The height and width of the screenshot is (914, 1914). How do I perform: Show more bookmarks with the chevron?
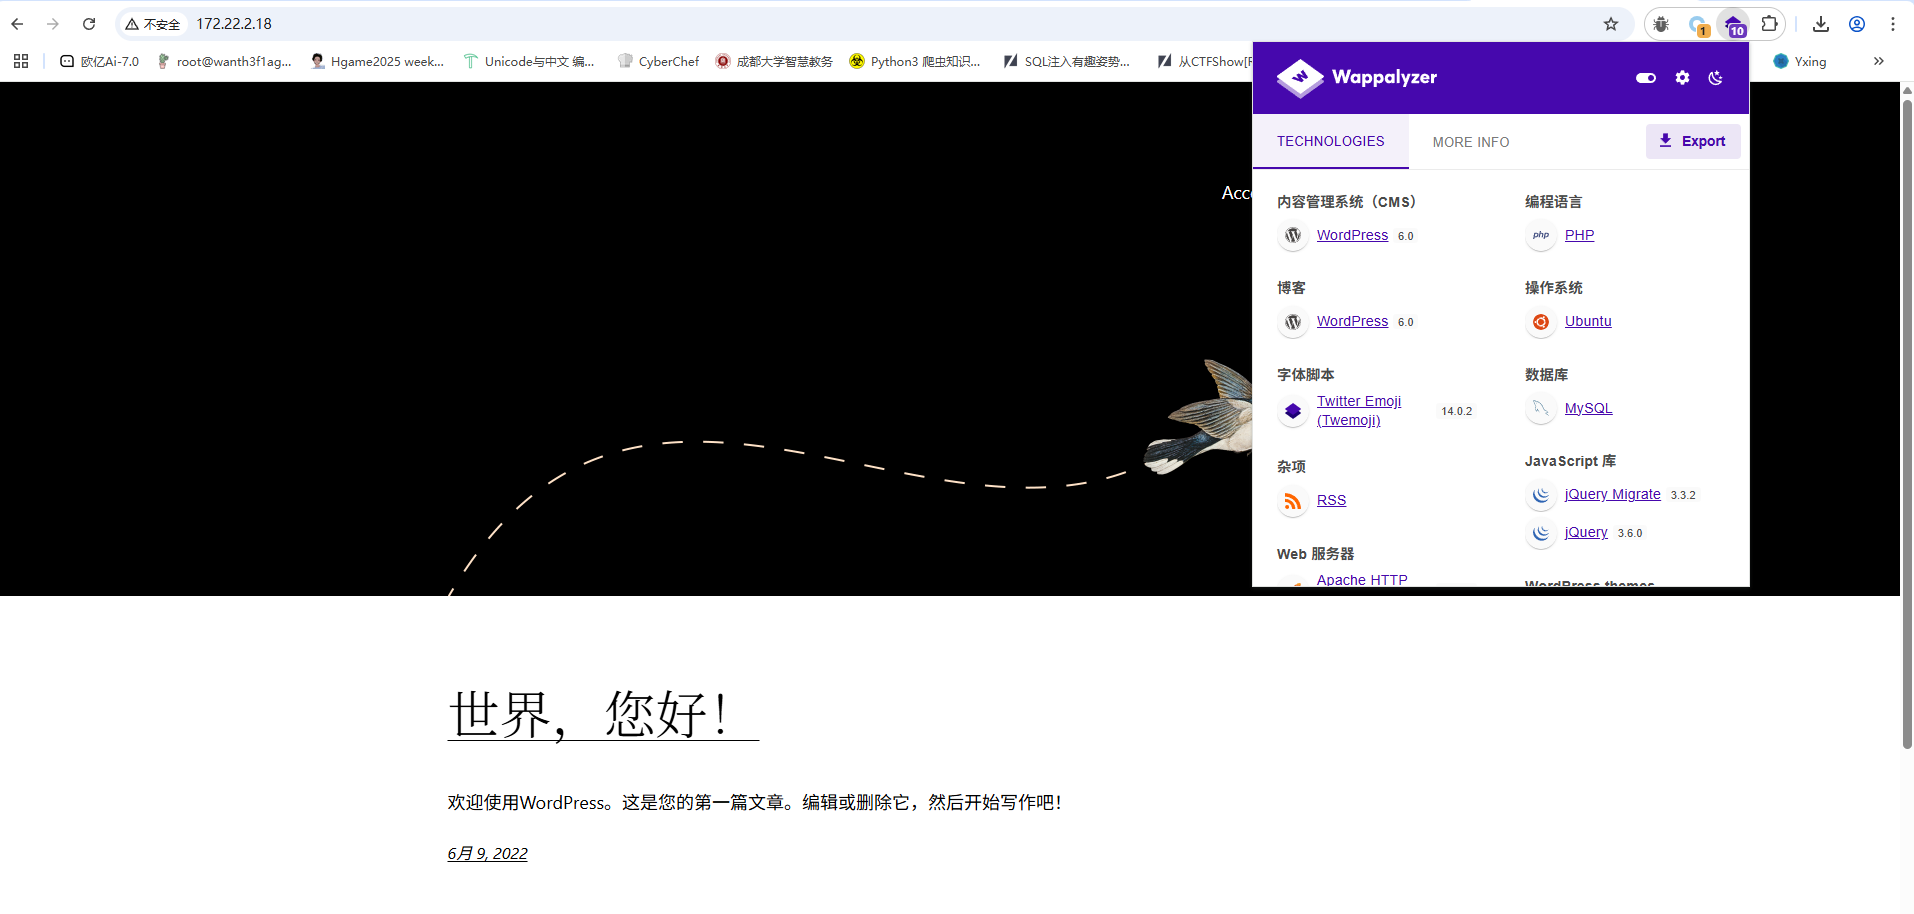[x=1879, y=61]
